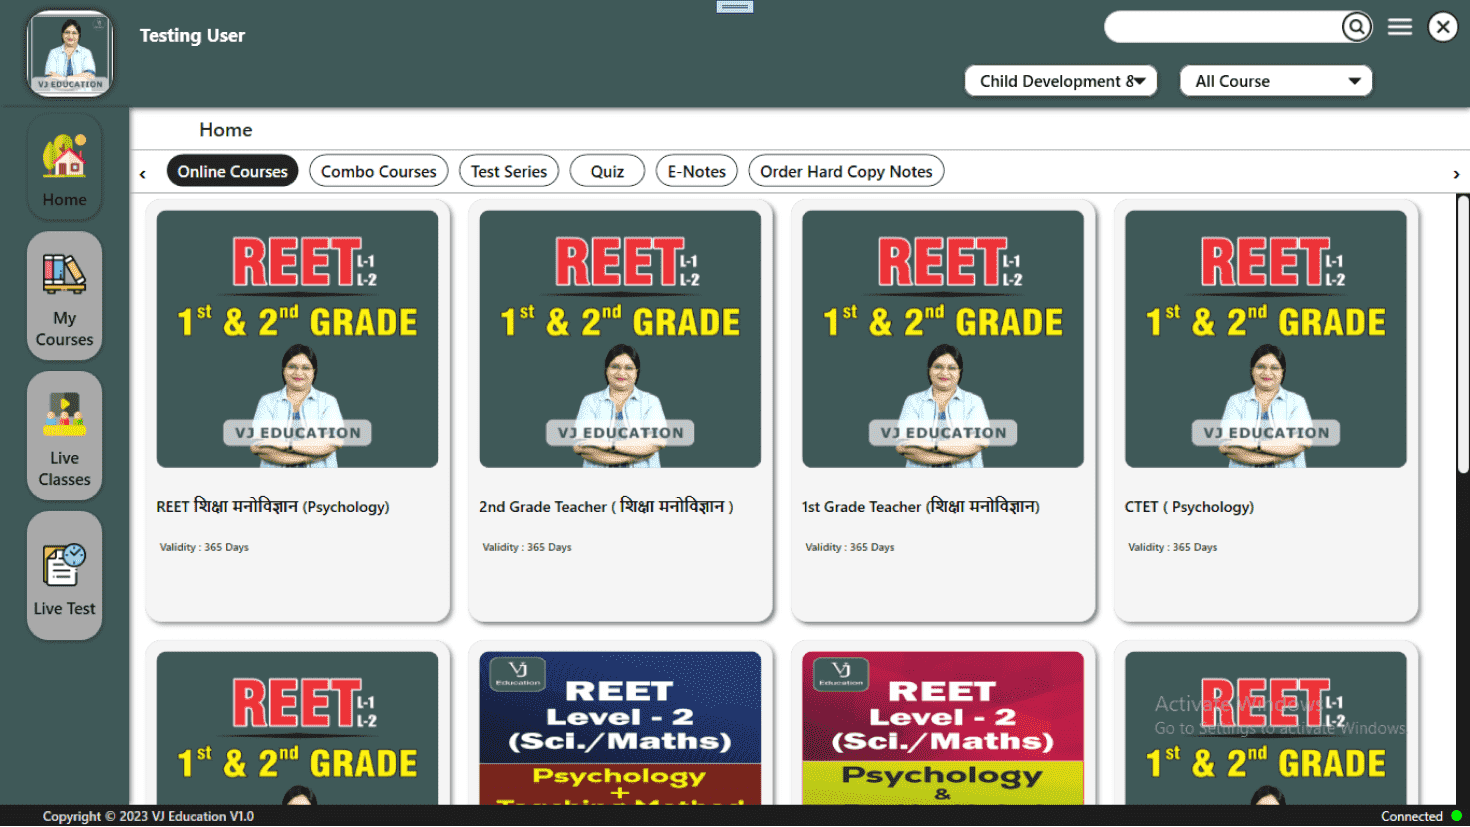Viewport: 1470px width, 827px height.
Task: Expand the Child Development dropdown
Action: [1060, 81]
